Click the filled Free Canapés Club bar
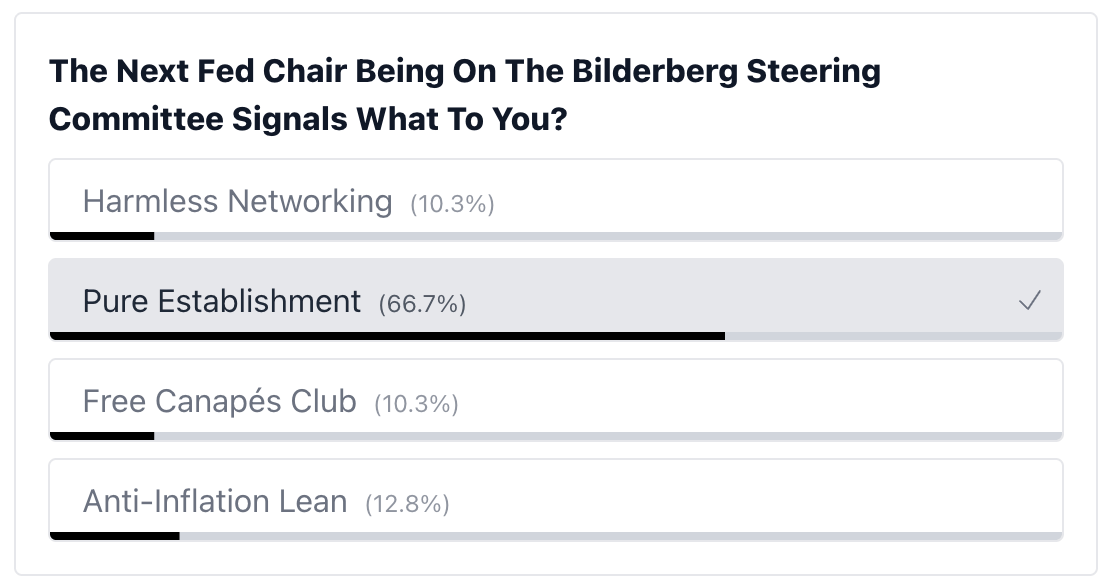1112x588 pixels. pos(102,436)
